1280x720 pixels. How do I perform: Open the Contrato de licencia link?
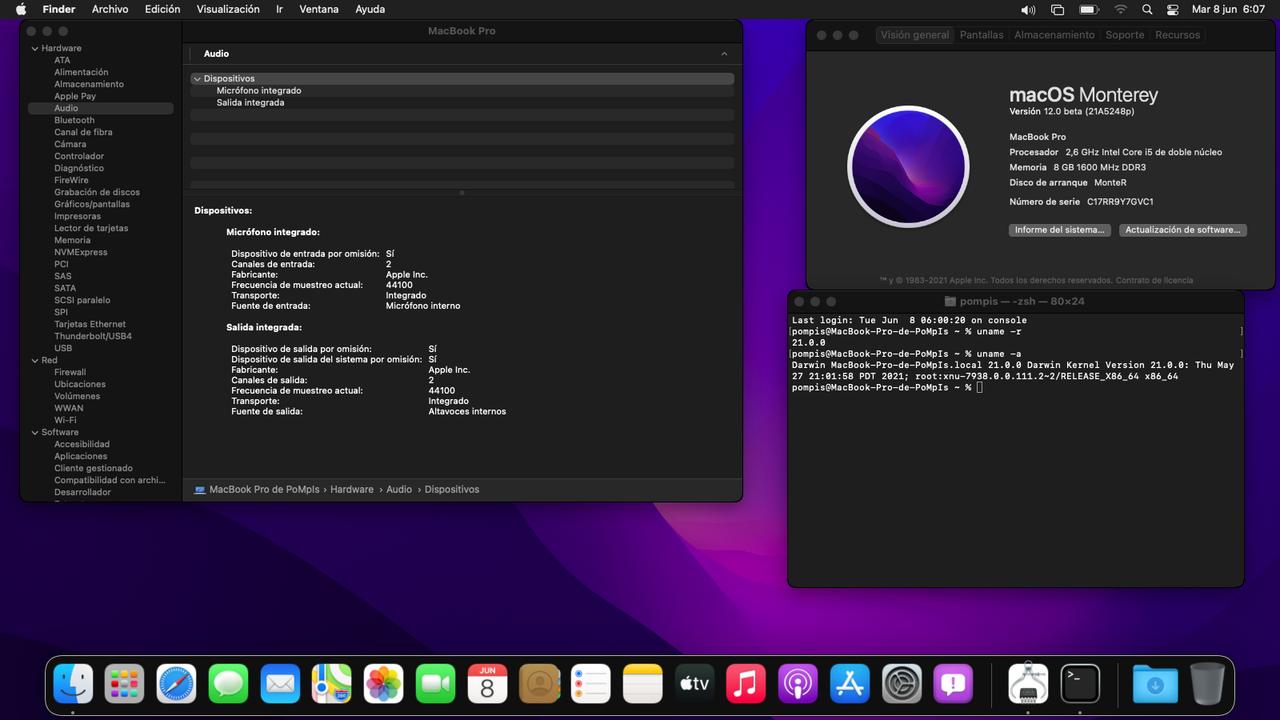pyautogui.click(x=1154, y=280)
